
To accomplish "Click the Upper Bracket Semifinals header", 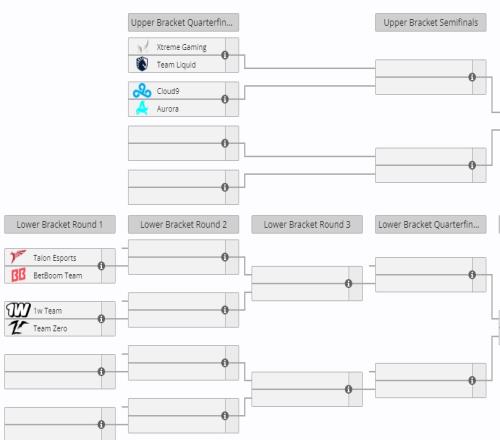I will [x=431, y=23].
